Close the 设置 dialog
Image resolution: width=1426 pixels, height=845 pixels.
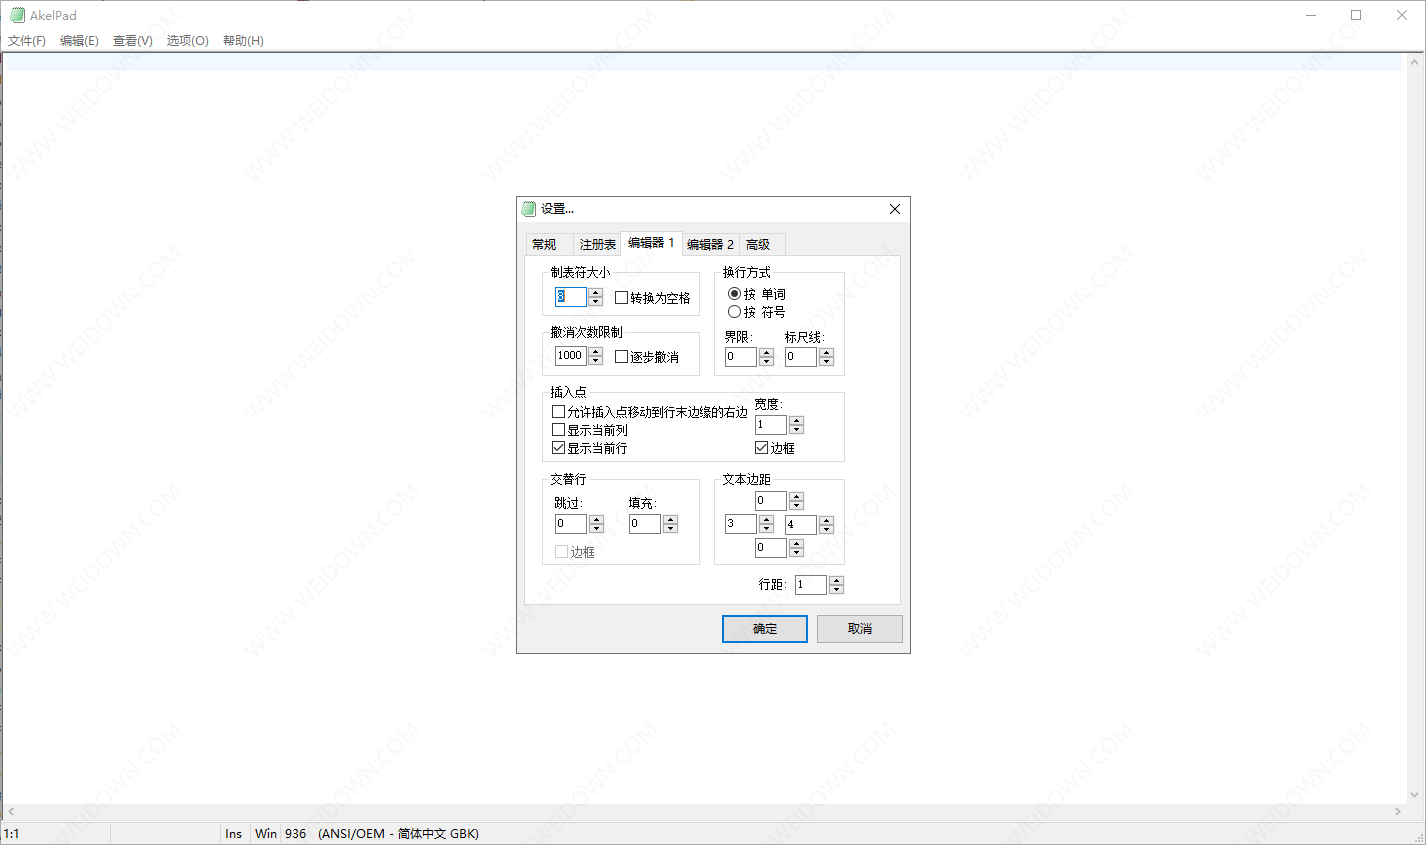point(894,209)
